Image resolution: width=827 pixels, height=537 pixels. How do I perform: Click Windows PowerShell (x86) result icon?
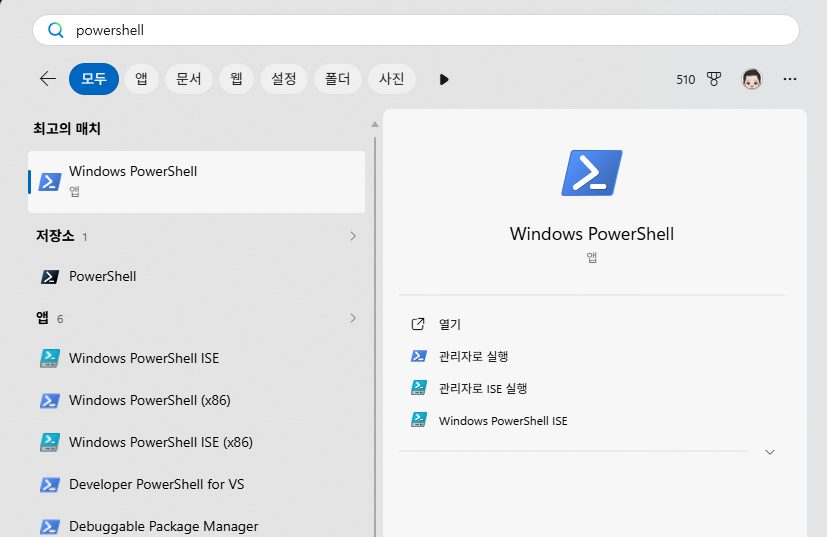(x=50, y=400)
